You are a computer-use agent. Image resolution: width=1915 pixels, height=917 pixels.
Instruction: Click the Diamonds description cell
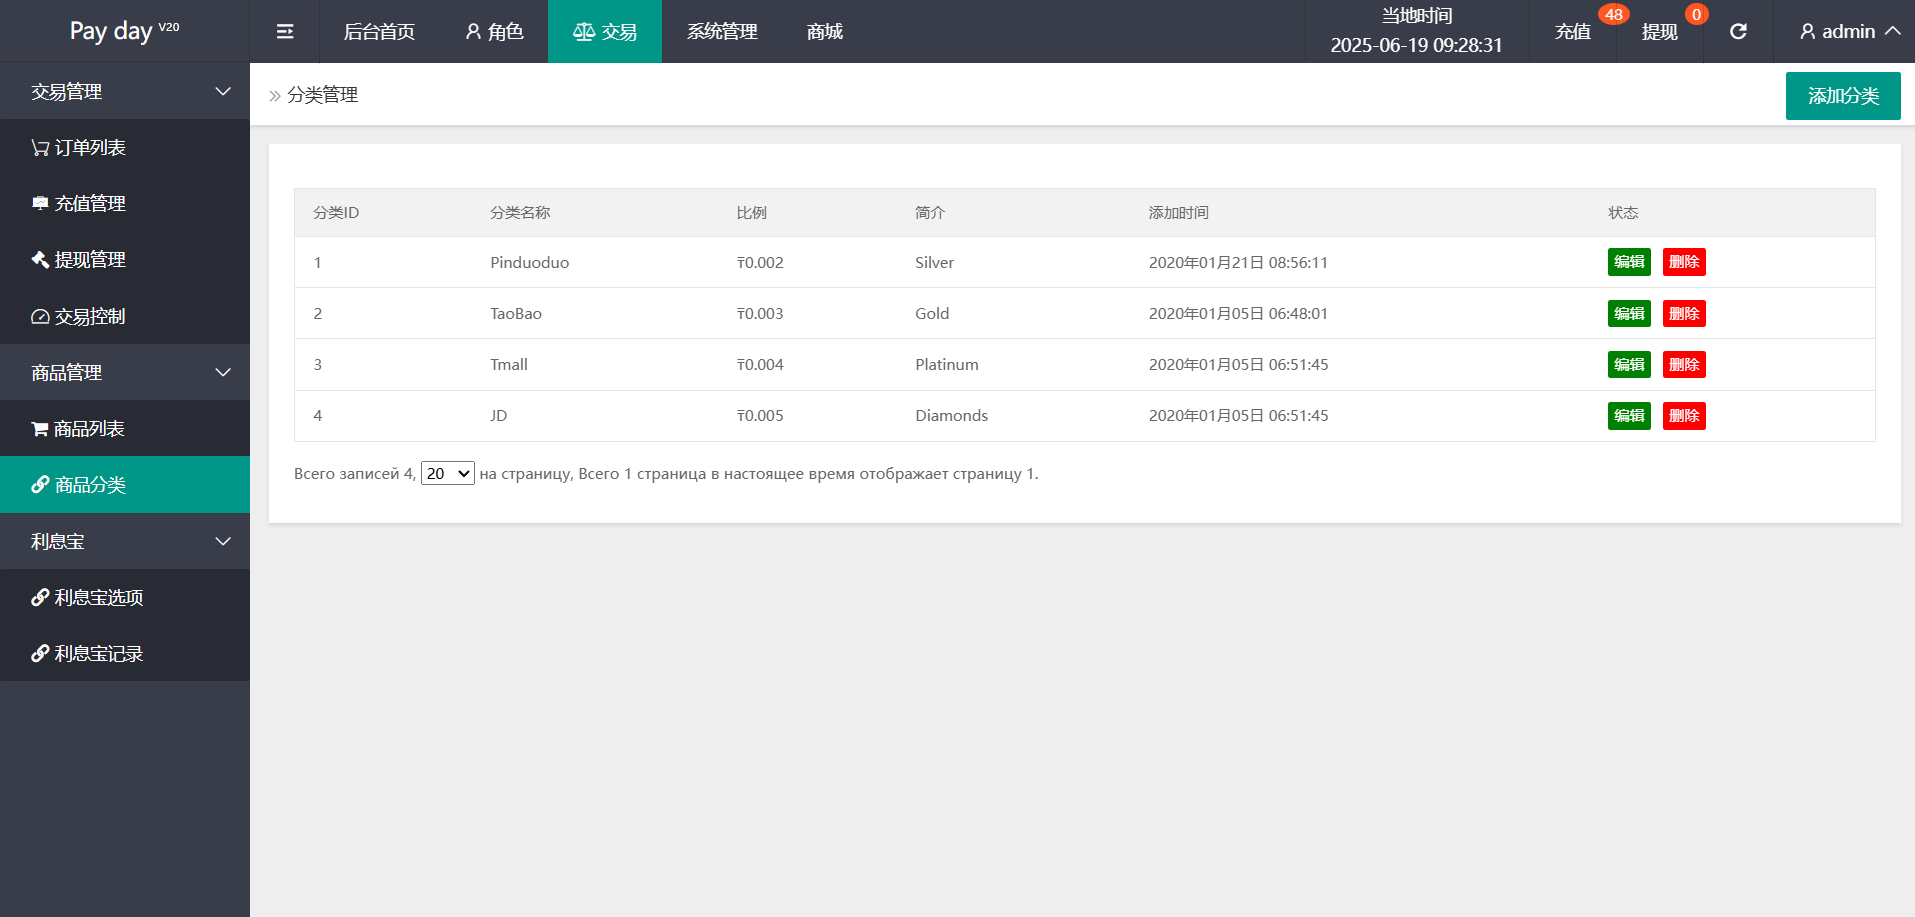tap(951, 415)
